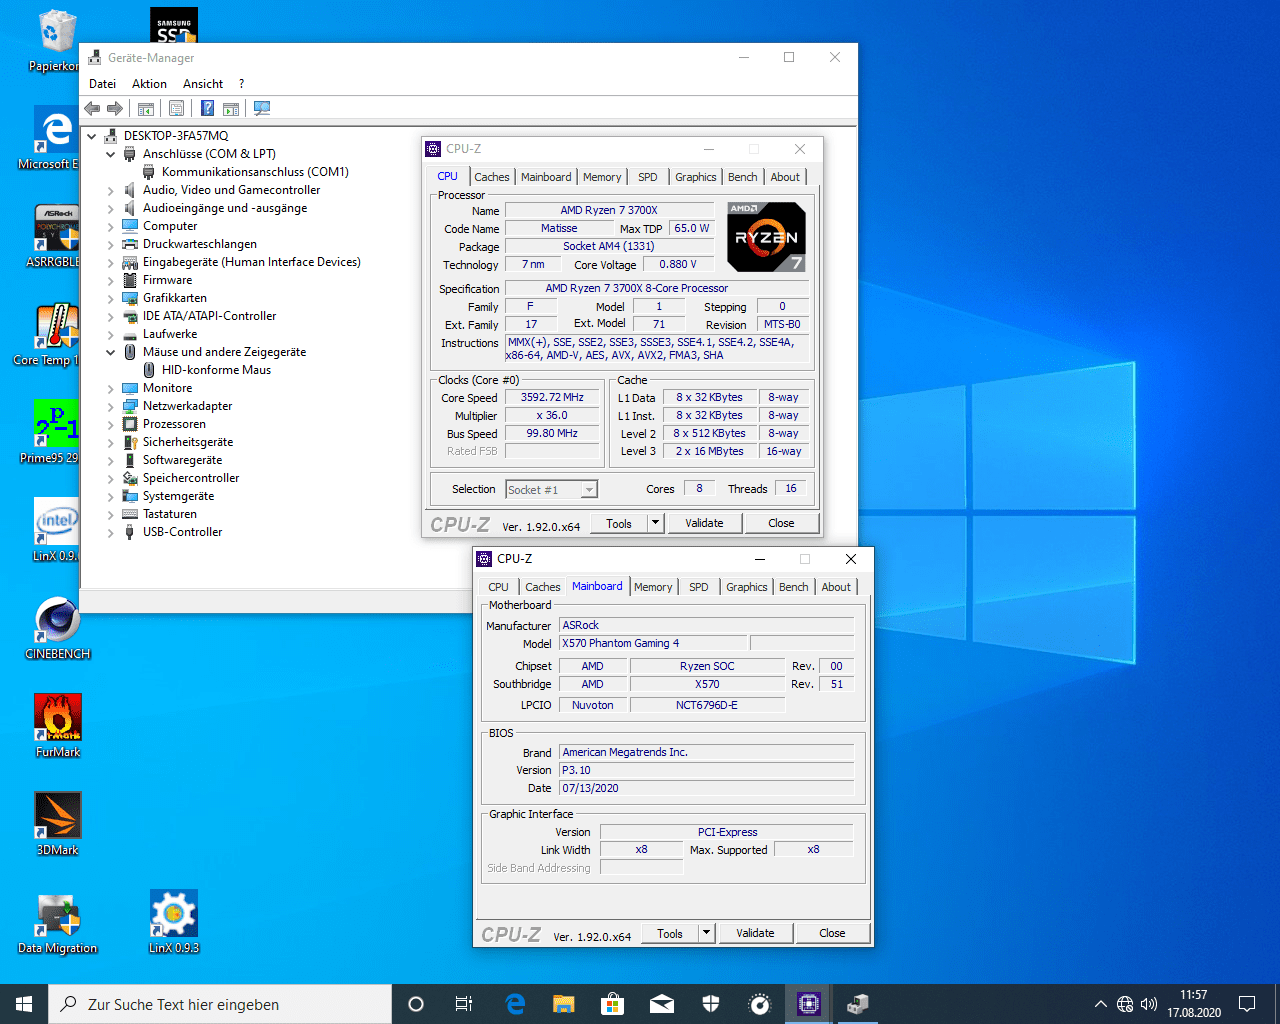Open LinX 0.9.3 gear desktop icon
Image resolution: width=1280 pixels, height=1024 pixels.
click(174, 922)
